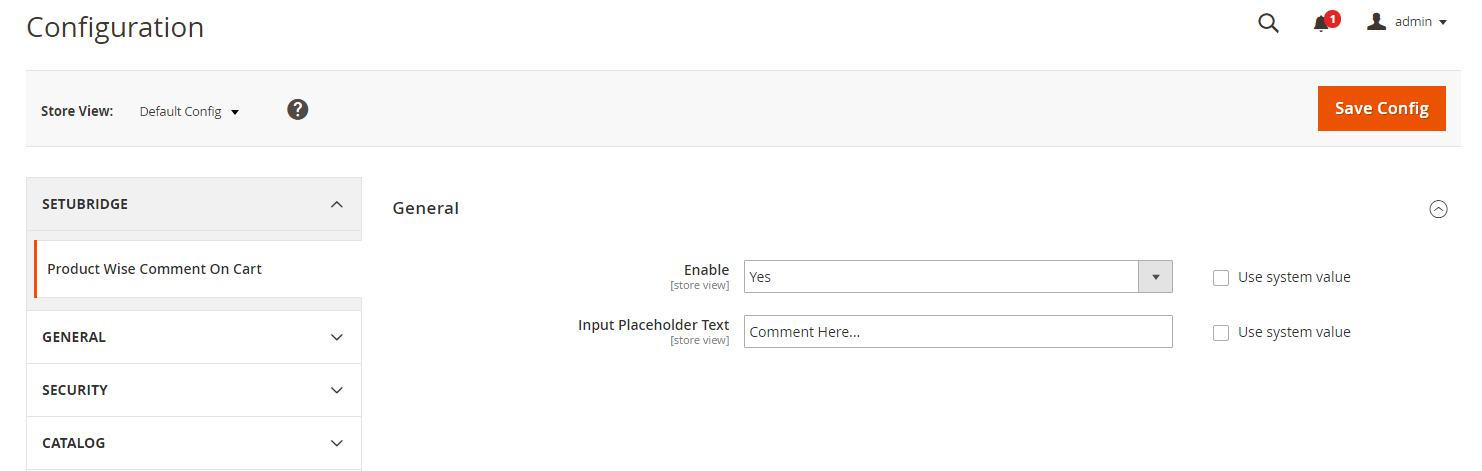
Task: Open the store view help question mark
Action: pyautogui.click(x=297, y=110)
